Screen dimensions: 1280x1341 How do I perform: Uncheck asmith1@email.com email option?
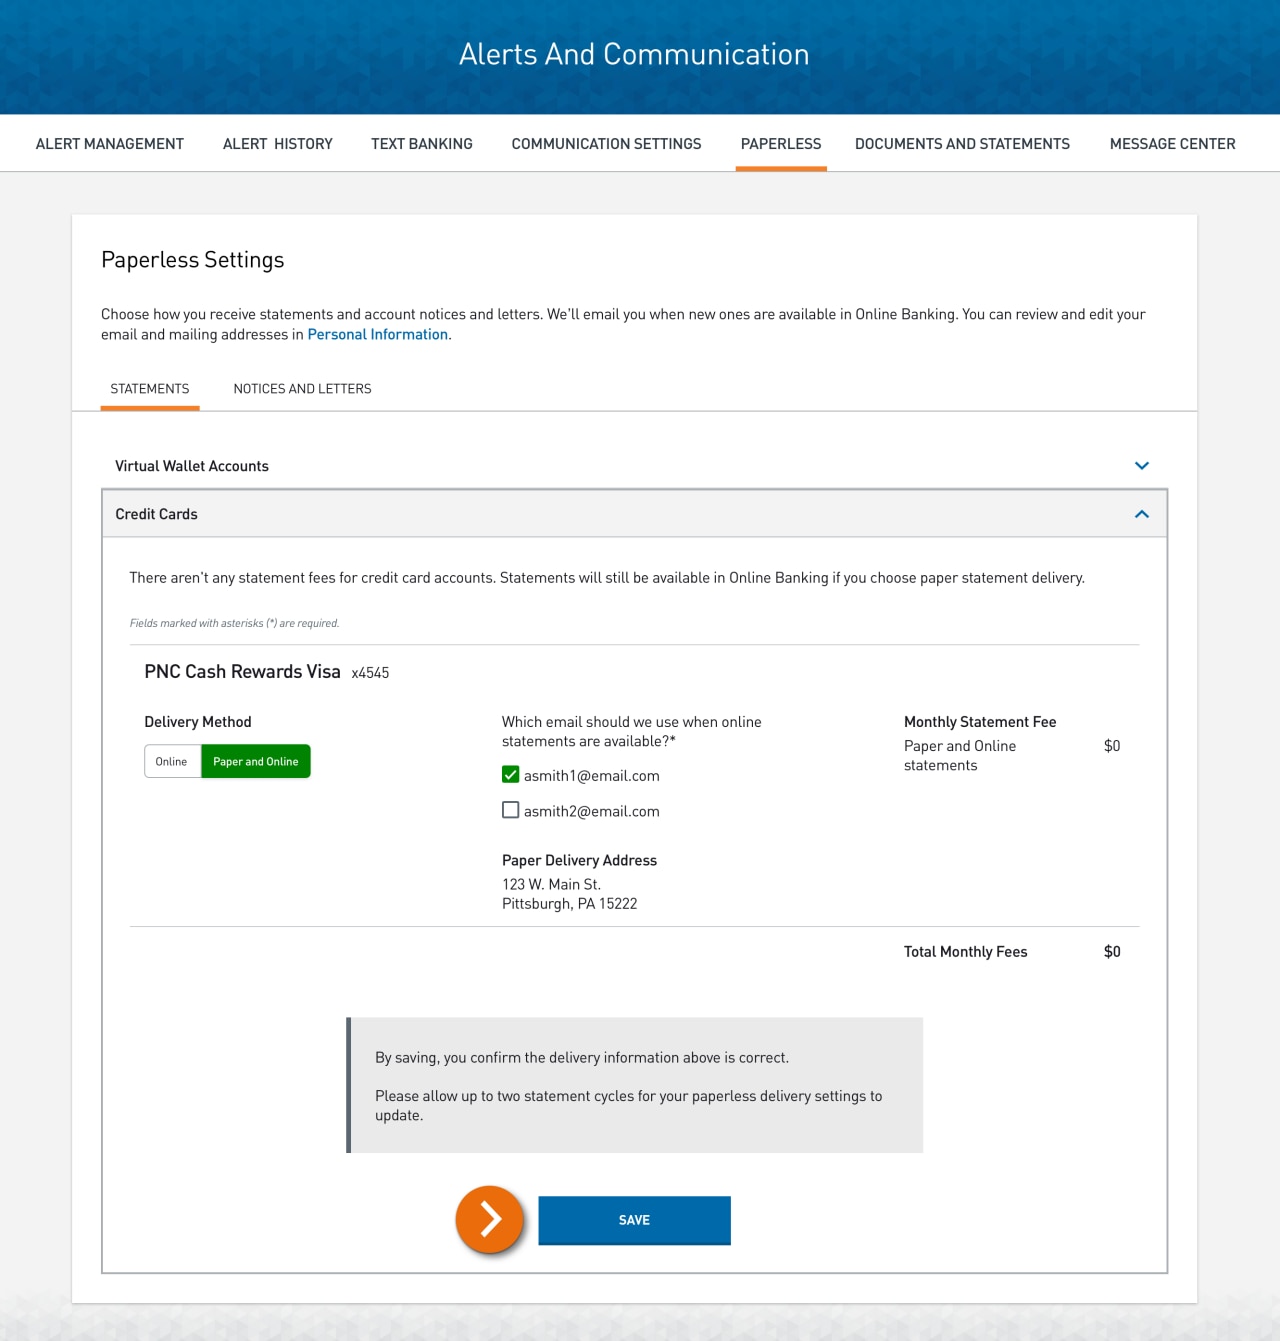pyautogui.click(x=510, y=774)
